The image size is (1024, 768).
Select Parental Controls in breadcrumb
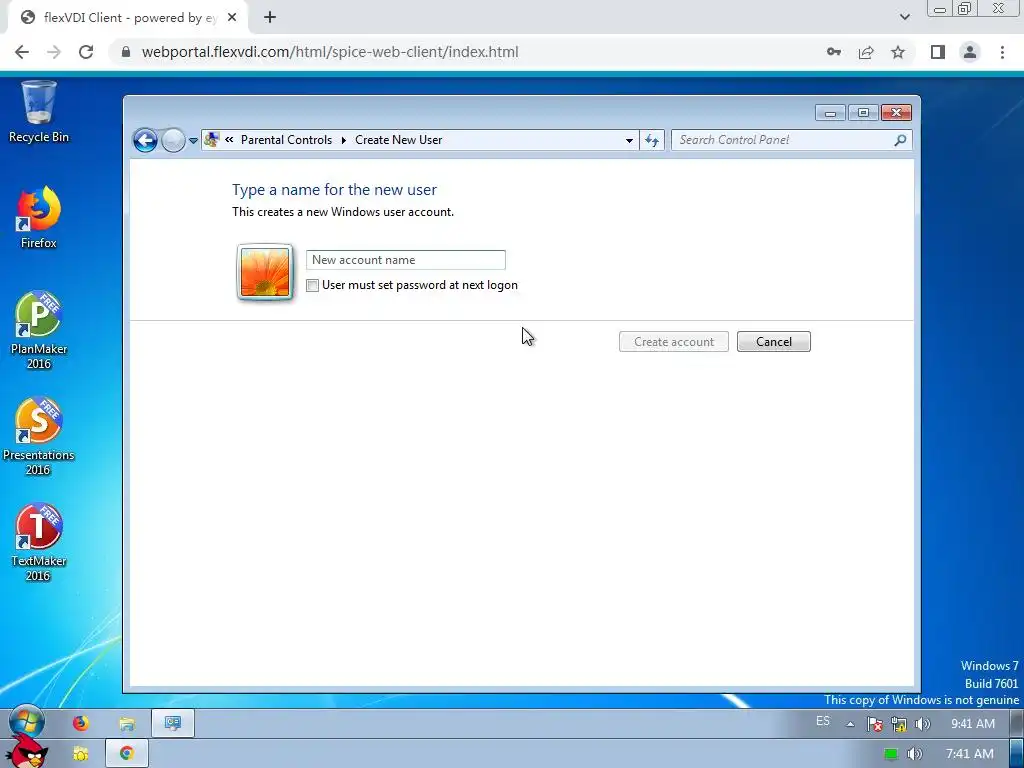click(x=286, y=140)
